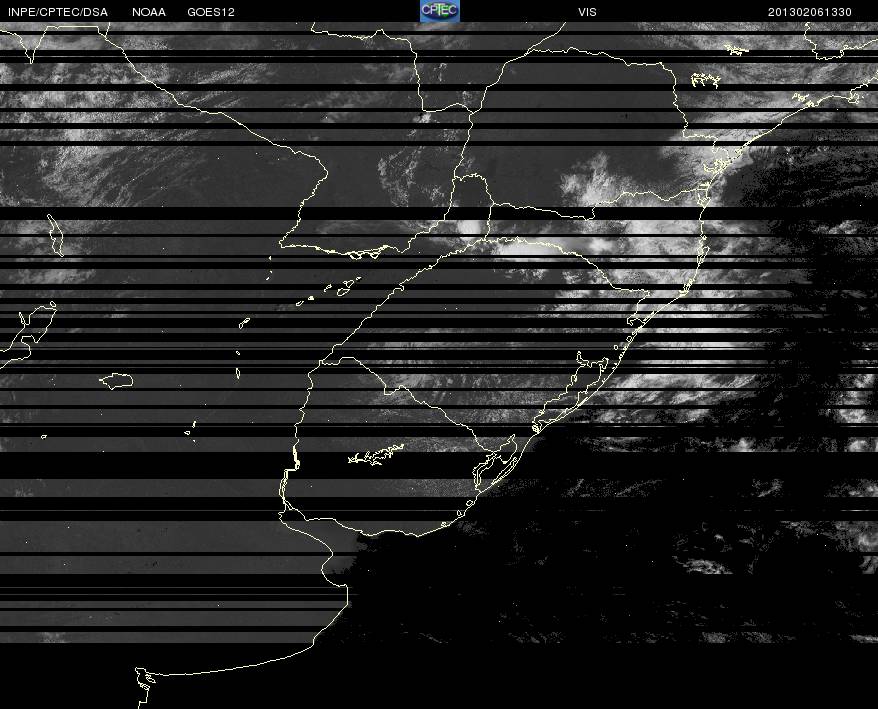This screenshot has width=878, height=709.
Task: Click the NOAA label
Action: point(149,12)
